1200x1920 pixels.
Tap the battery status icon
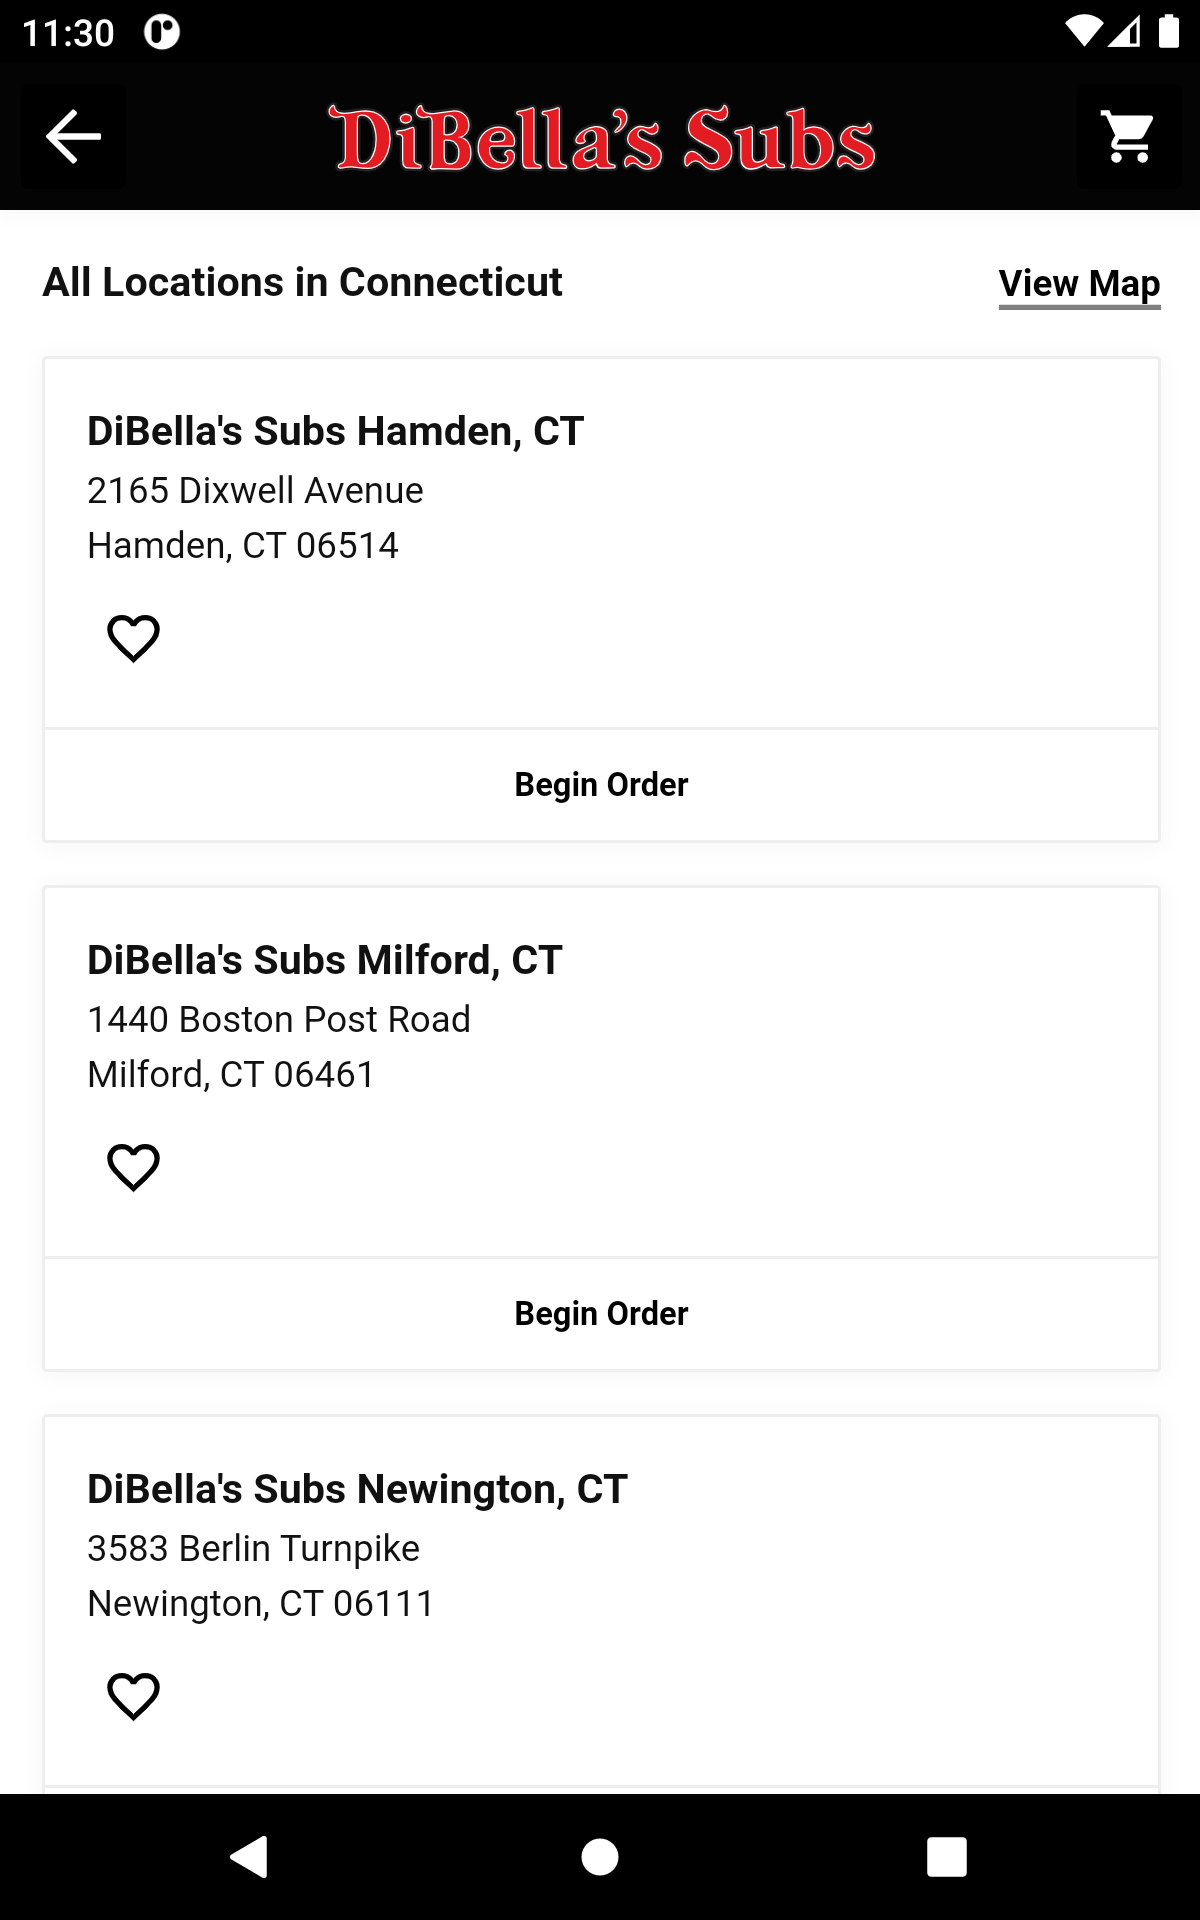click(1168, 32)
